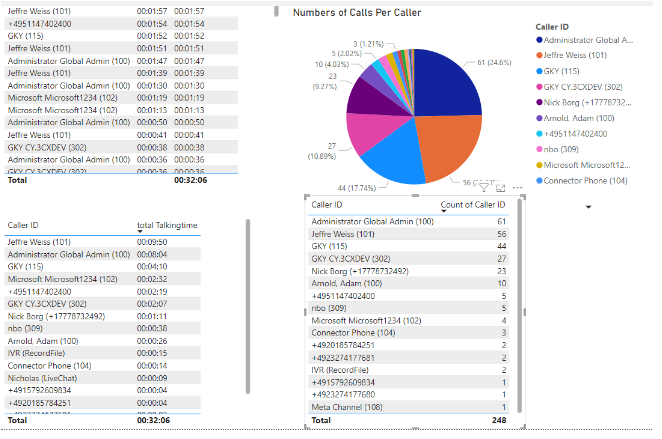Click +4951147402400 legend entry
662x439 pixels.
pos(572,134)
